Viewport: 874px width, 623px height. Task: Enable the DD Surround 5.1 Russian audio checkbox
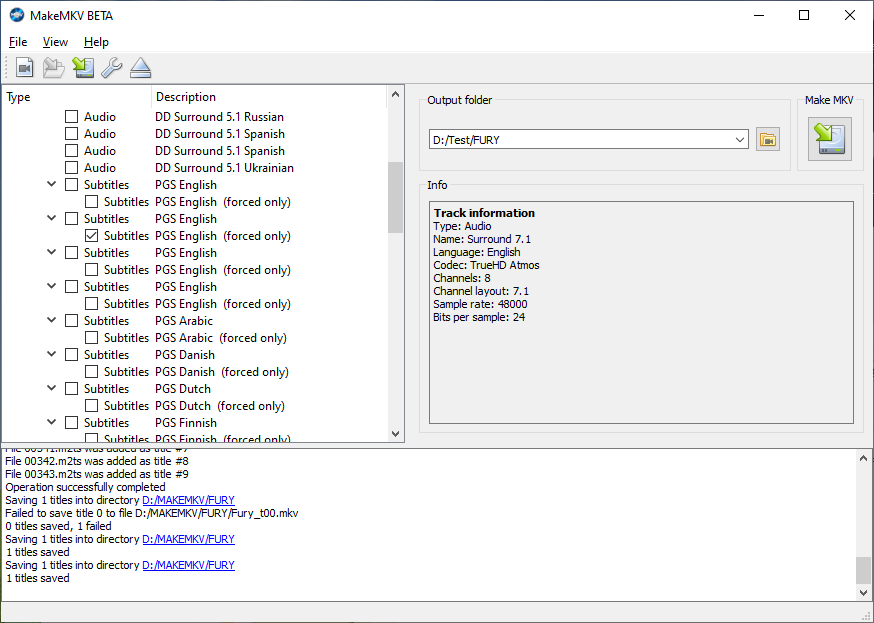point(72,117)
